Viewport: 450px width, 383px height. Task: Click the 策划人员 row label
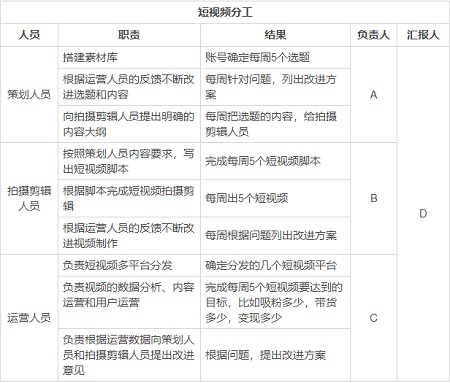coord(29,94)
